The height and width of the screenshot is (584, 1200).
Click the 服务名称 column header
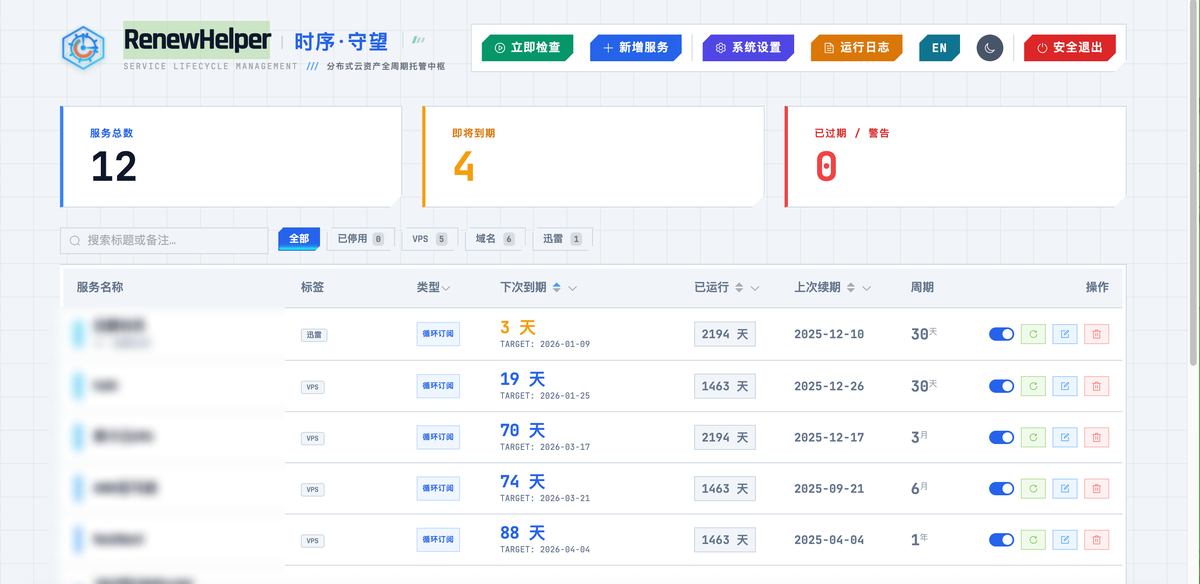[x=100, y=287]
